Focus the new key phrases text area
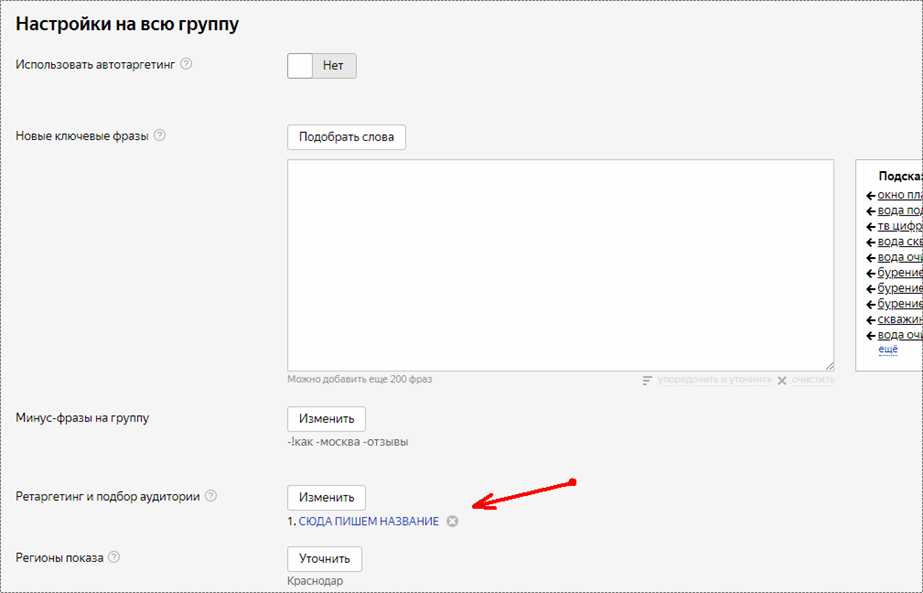 [x=560, y=265]
